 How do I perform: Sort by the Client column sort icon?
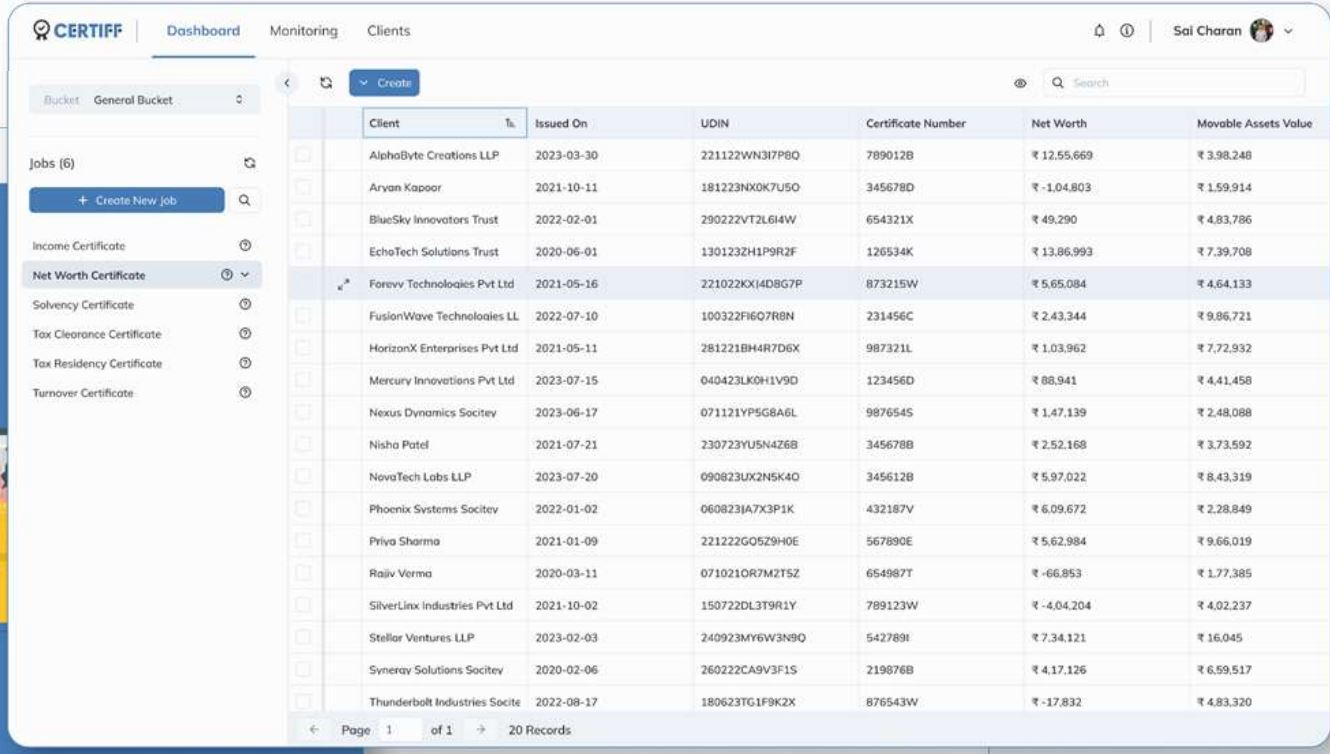[x=510, y=124]
